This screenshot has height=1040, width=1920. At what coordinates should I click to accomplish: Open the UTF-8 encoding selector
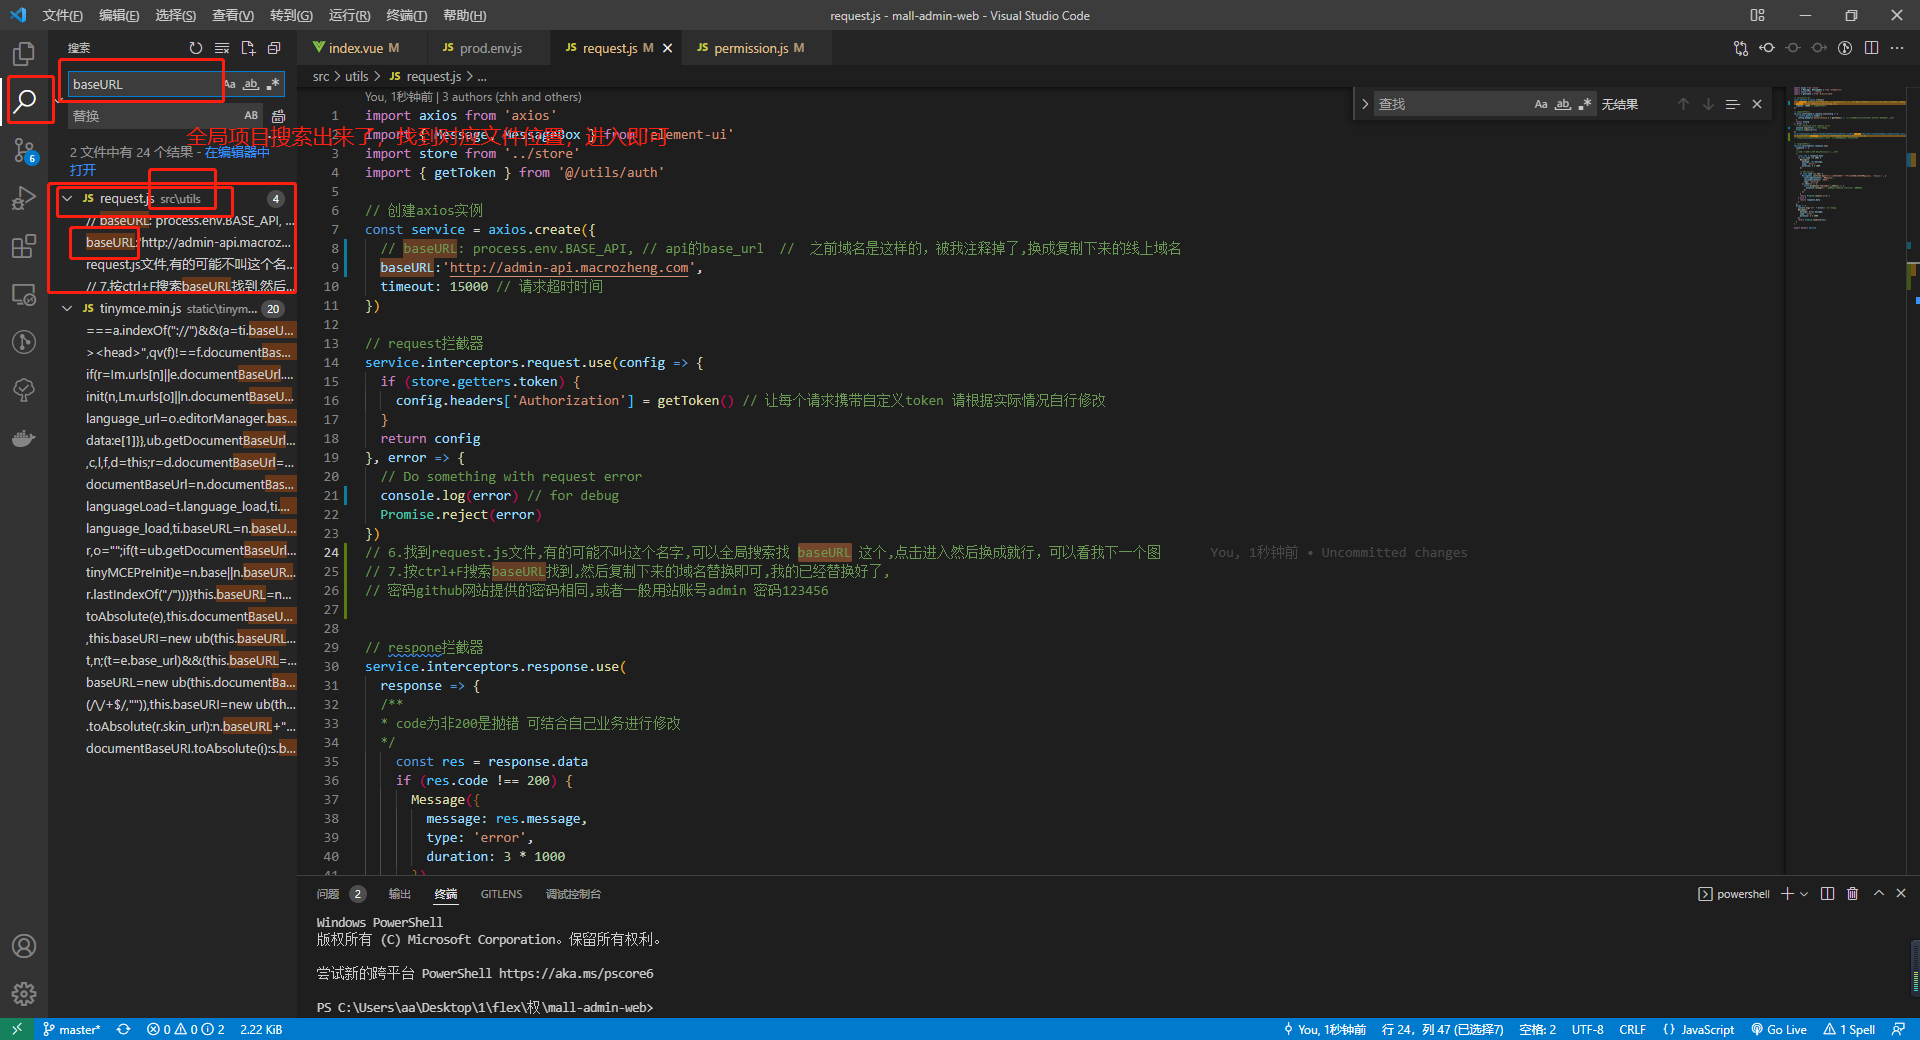(x=1587, y=1029)
